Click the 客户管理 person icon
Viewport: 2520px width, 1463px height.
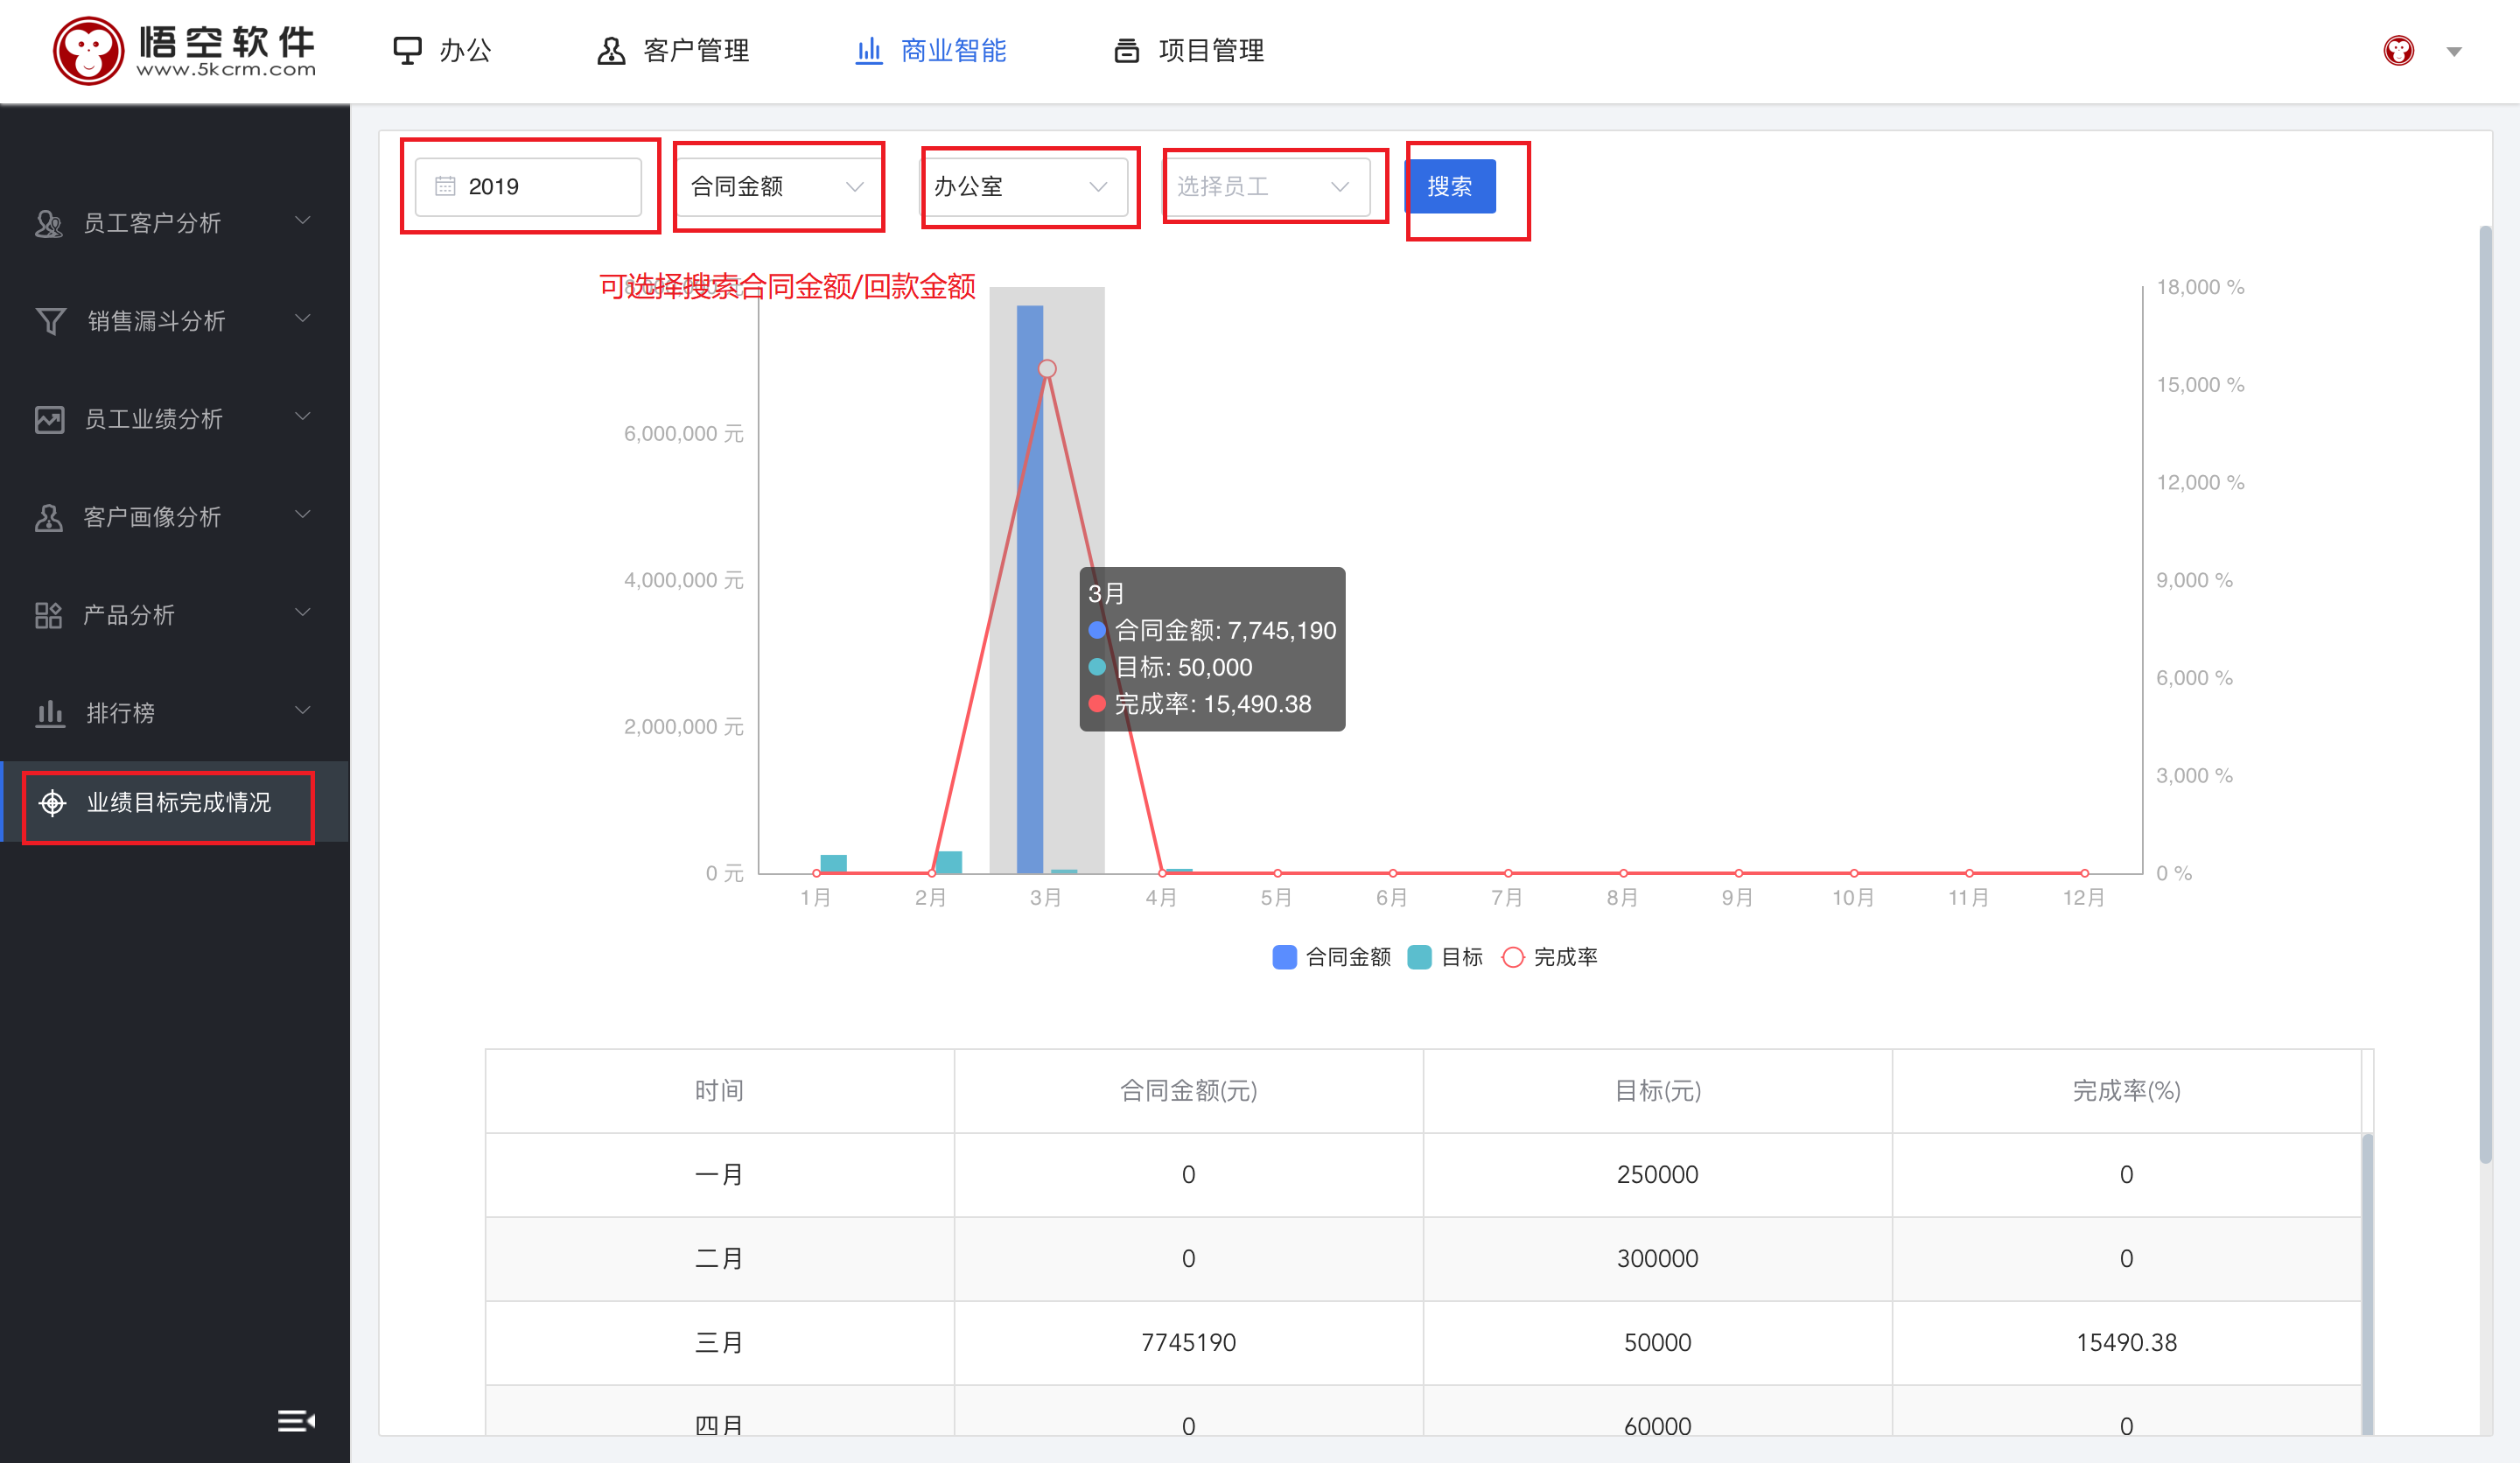point(611,50)
